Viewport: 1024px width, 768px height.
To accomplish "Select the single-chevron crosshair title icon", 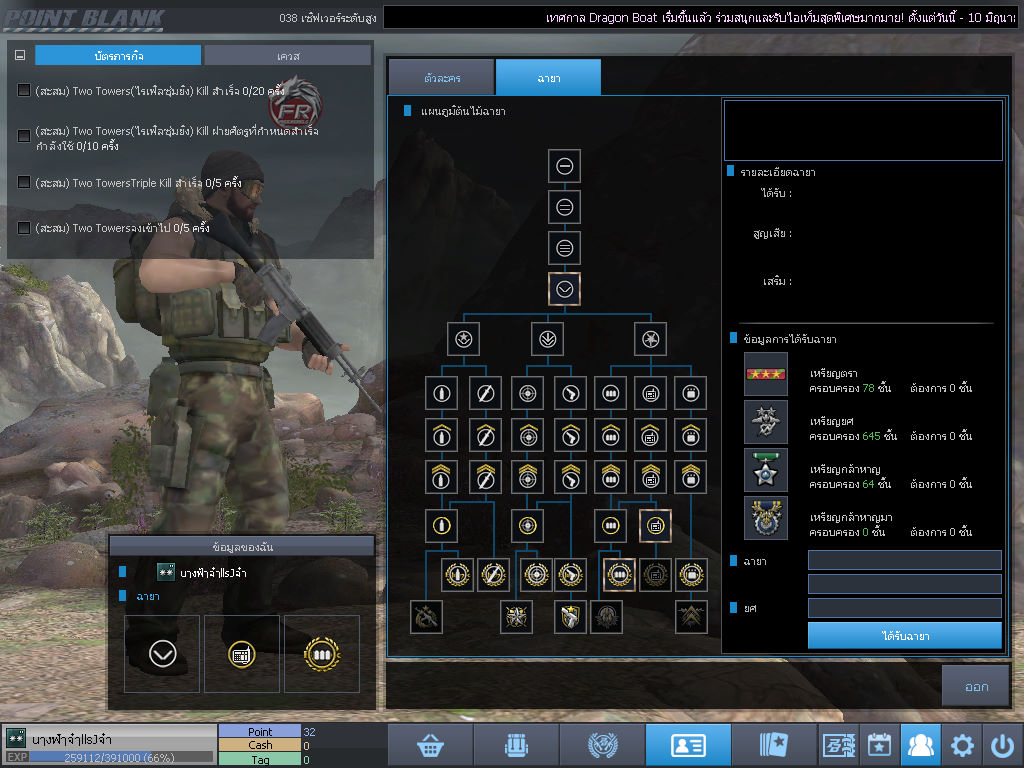I will point(528,435).
